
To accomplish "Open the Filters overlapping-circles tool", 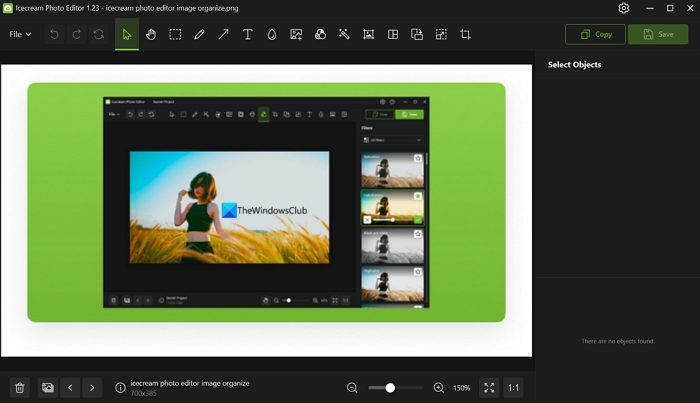I will [x=320, y=34].
